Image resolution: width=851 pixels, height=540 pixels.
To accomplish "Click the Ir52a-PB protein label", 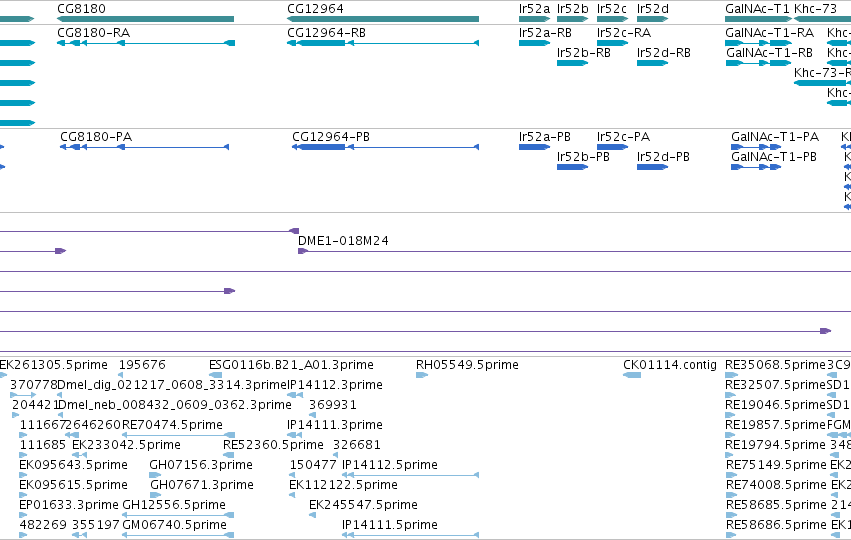I will point(544,137).
